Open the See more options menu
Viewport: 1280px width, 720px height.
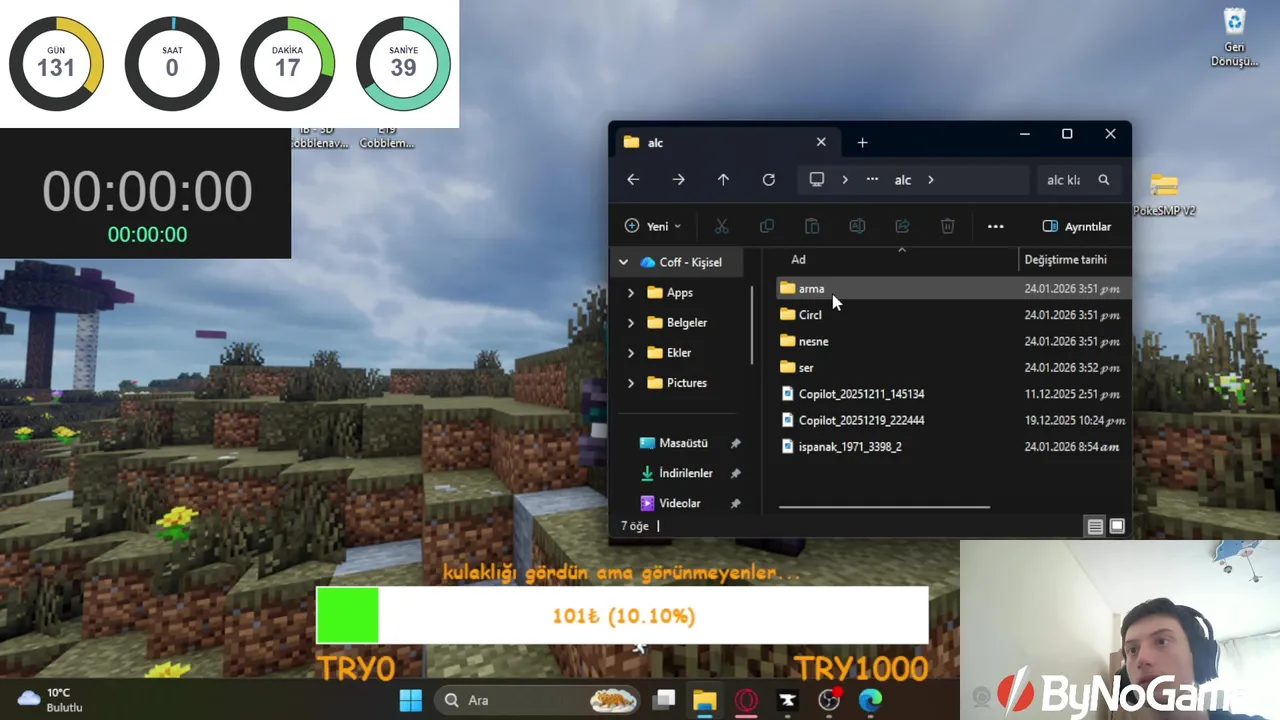coord(995,226)
